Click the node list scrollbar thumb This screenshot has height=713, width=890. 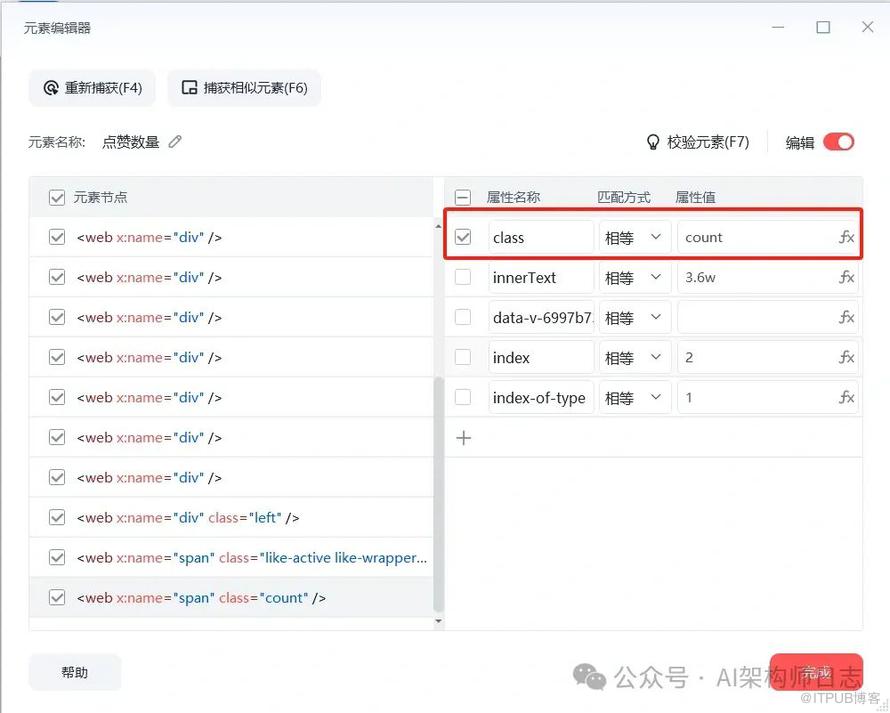[x=438, y=494]
